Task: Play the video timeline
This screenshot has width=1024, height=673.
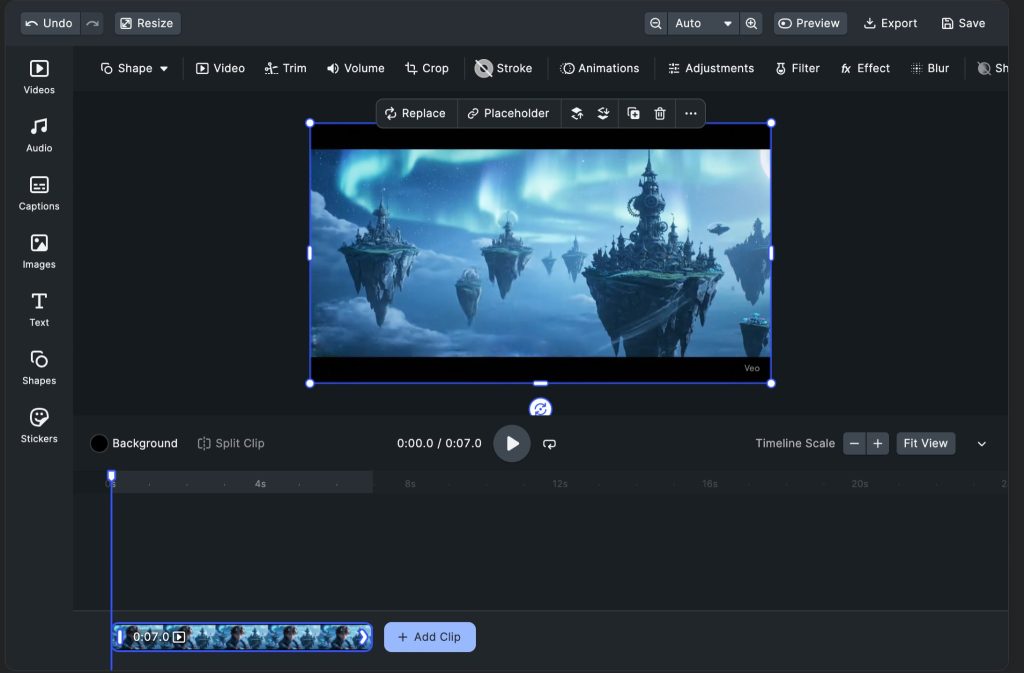Action: pyautogui.click(x=512, y=444)
